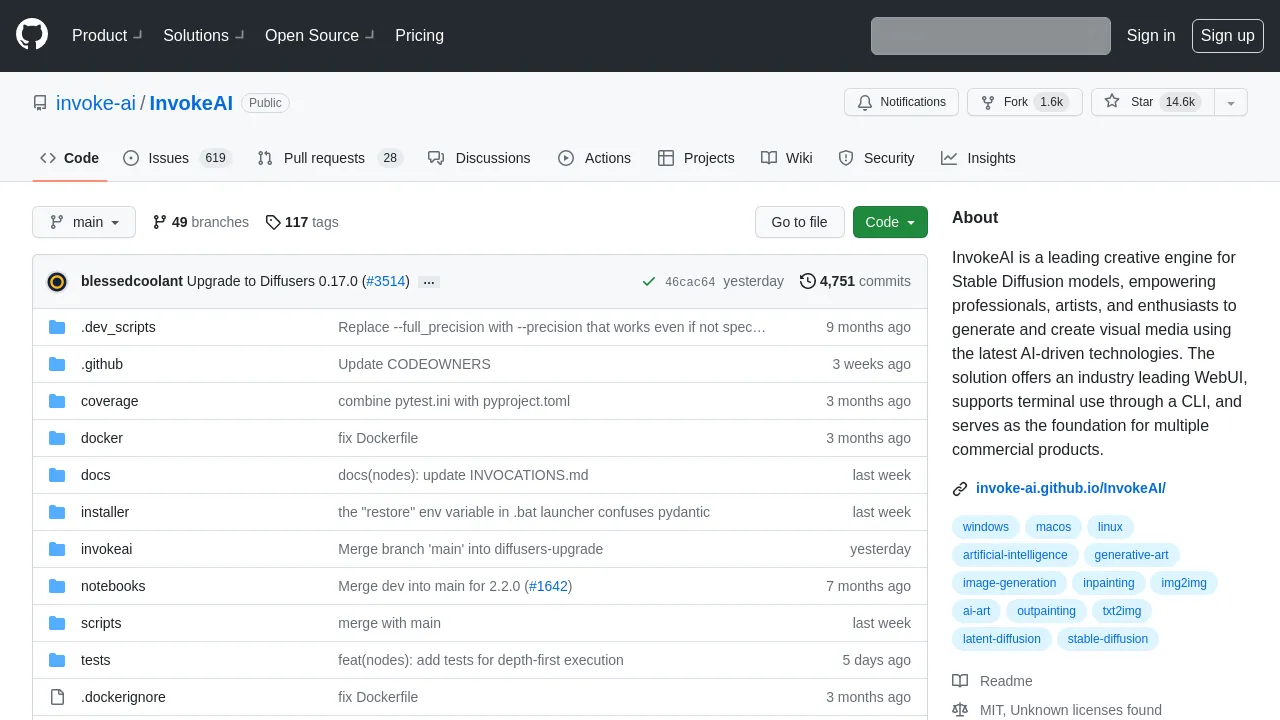
Task: Select the inpainting topic tag
Action: point(1109,583)
